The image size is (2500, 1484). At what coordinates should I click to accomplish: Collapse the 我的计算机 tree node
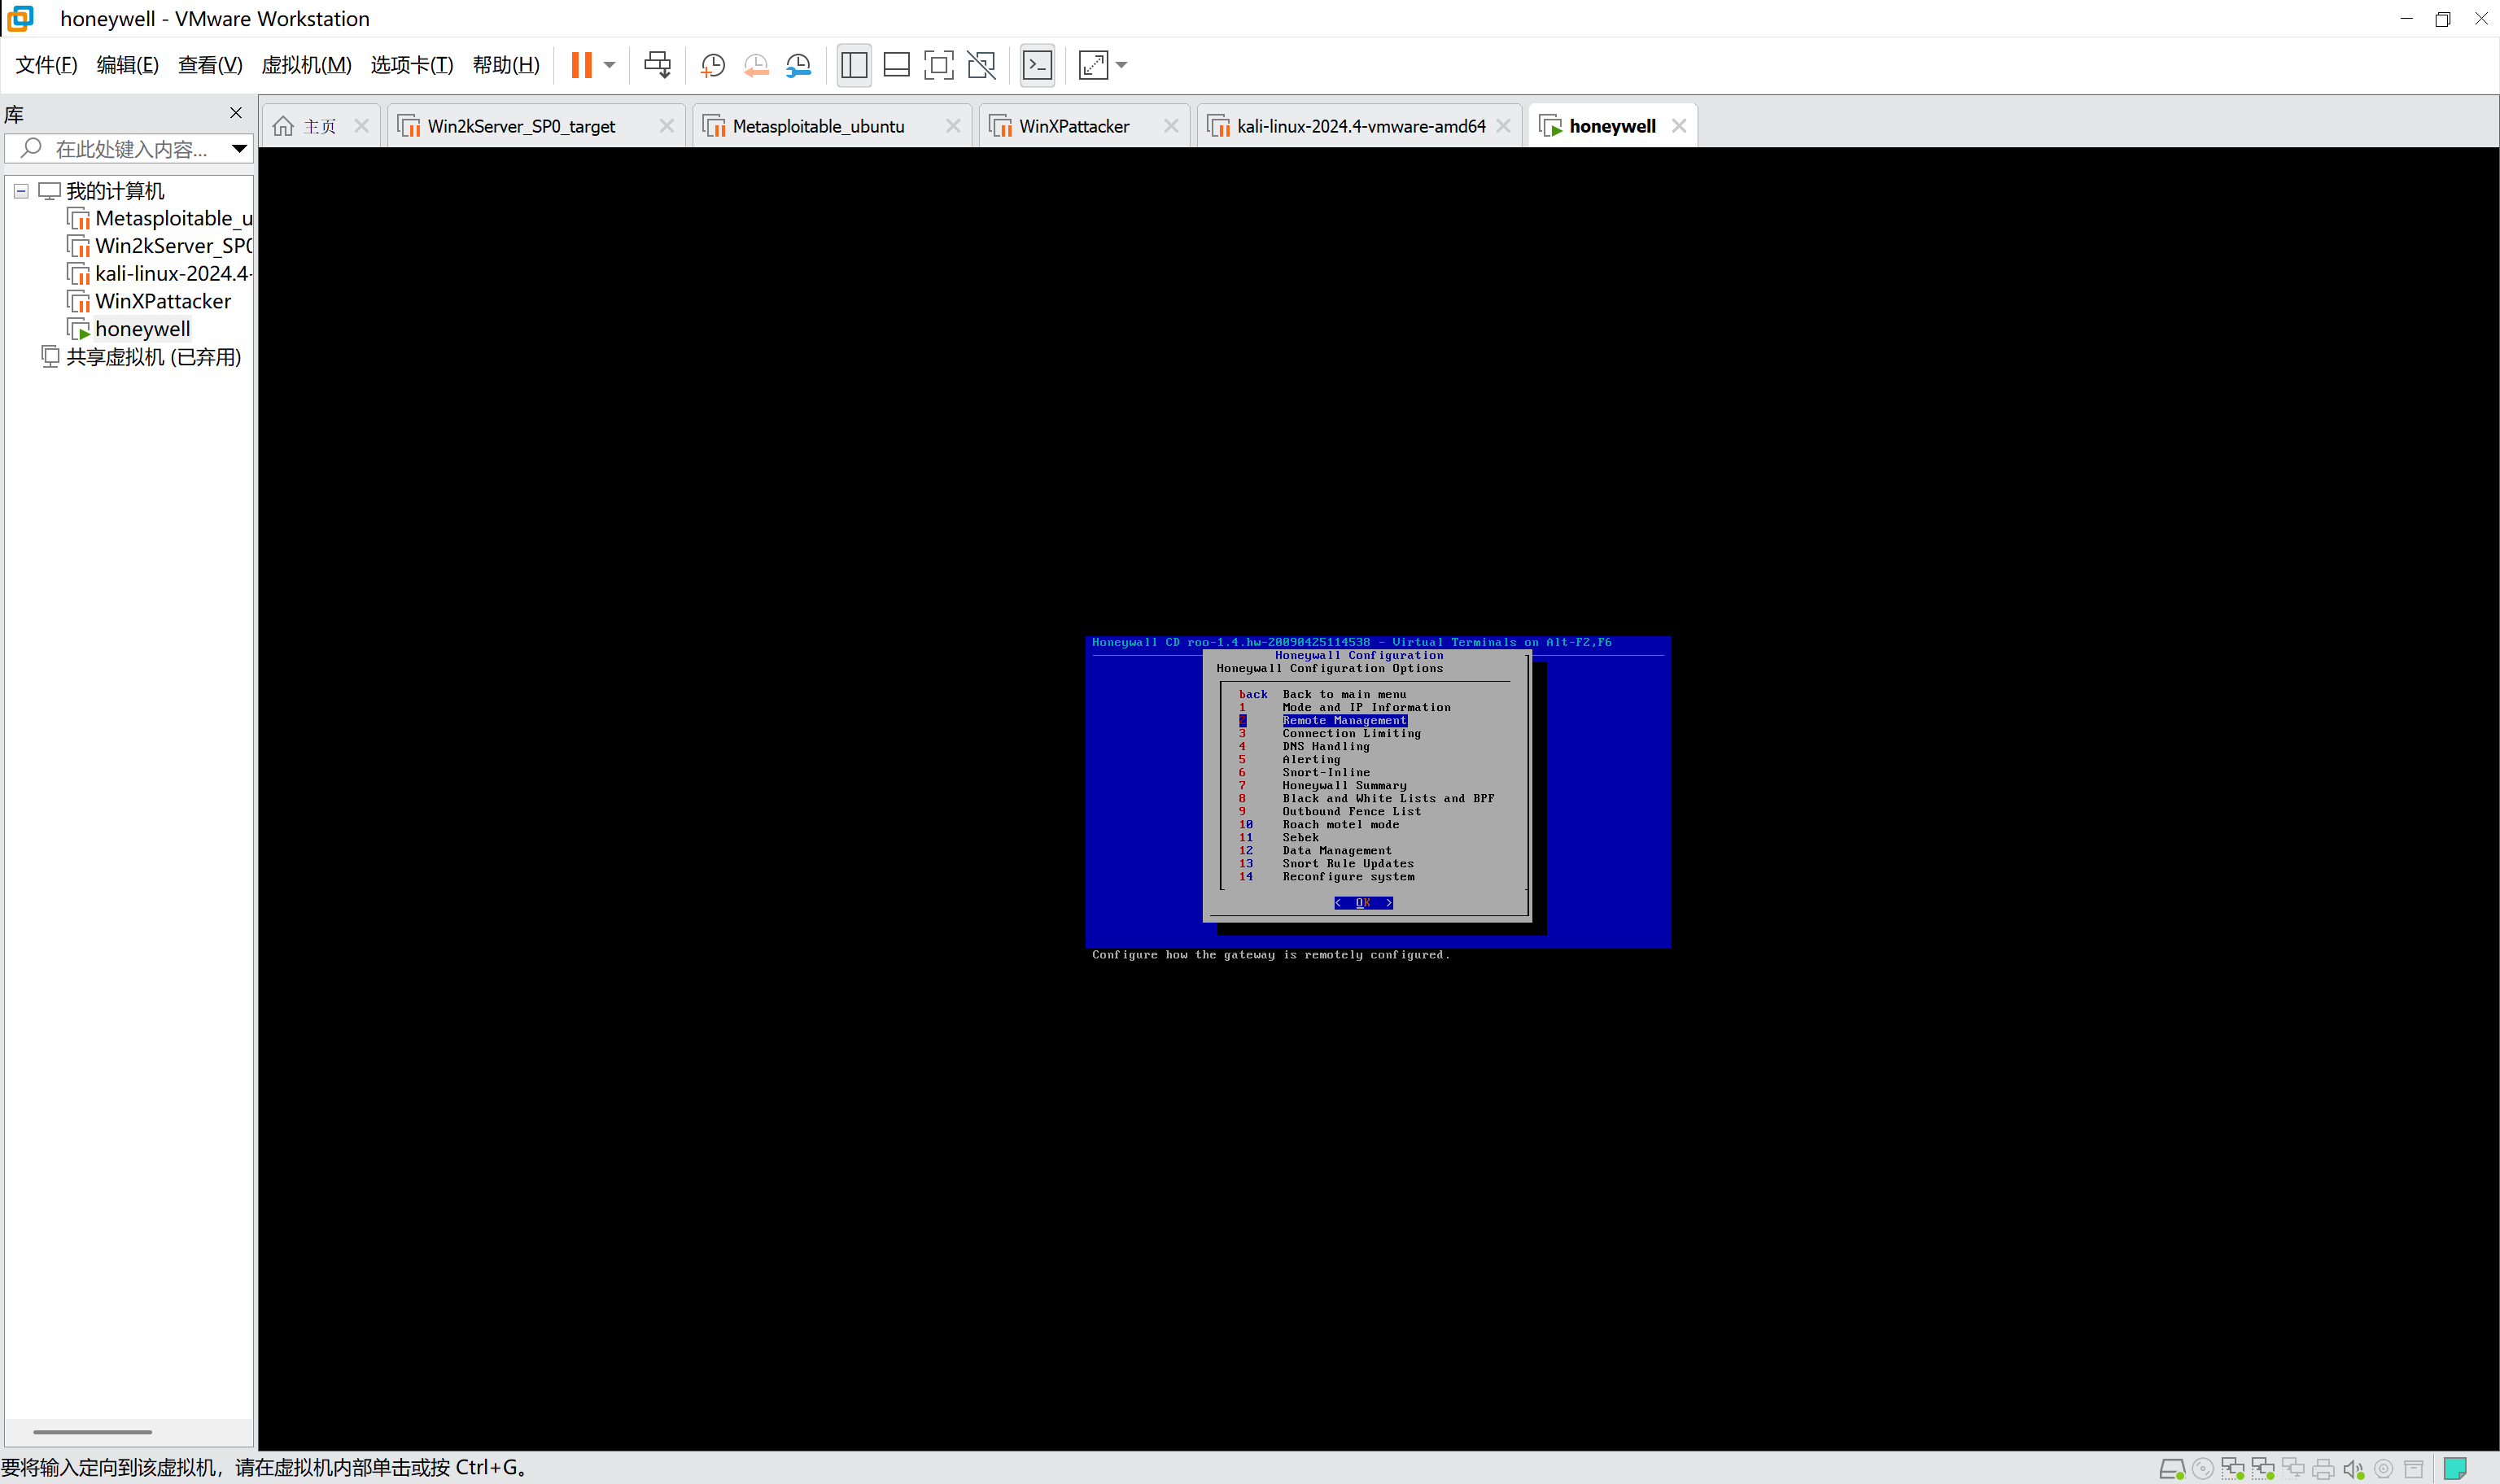click(21, 190)
